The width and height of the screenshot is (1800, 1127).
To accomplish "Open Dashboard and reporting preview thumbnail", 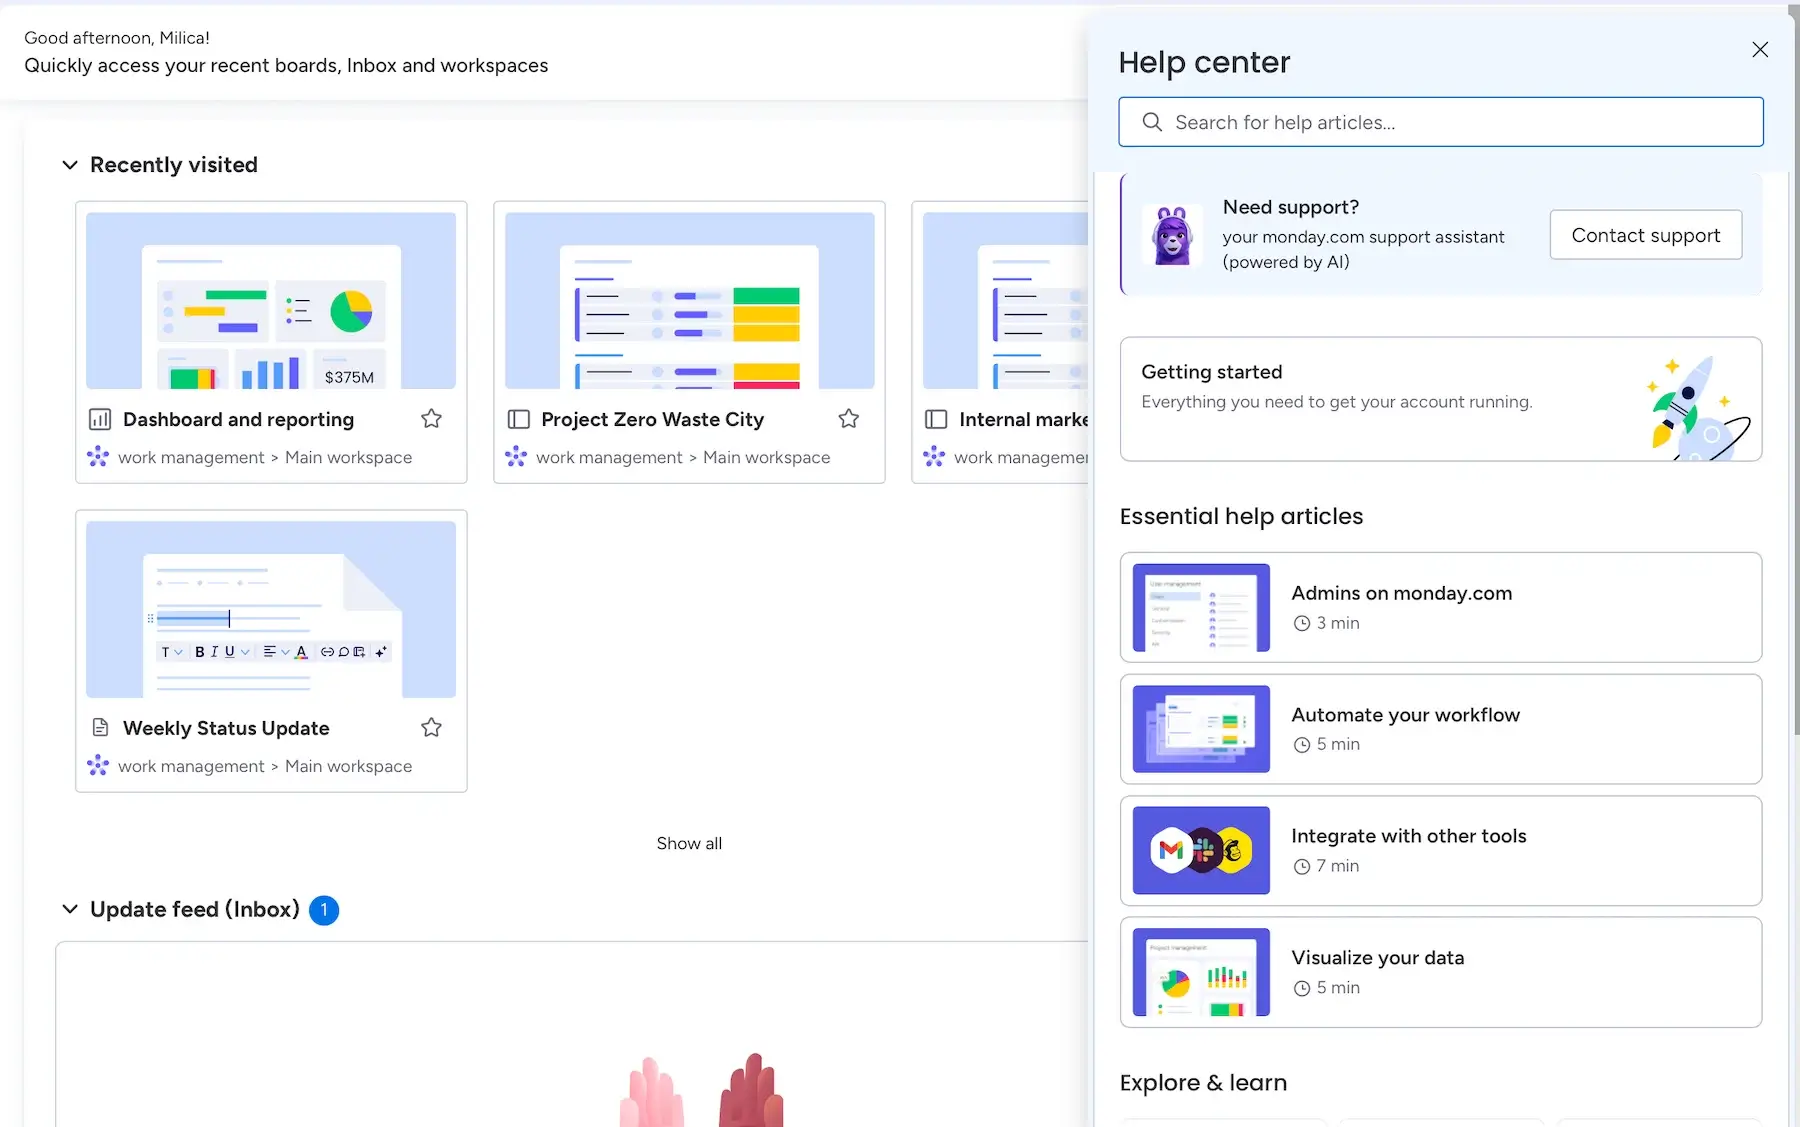I will pyautogui.click(x=271, y=300).
